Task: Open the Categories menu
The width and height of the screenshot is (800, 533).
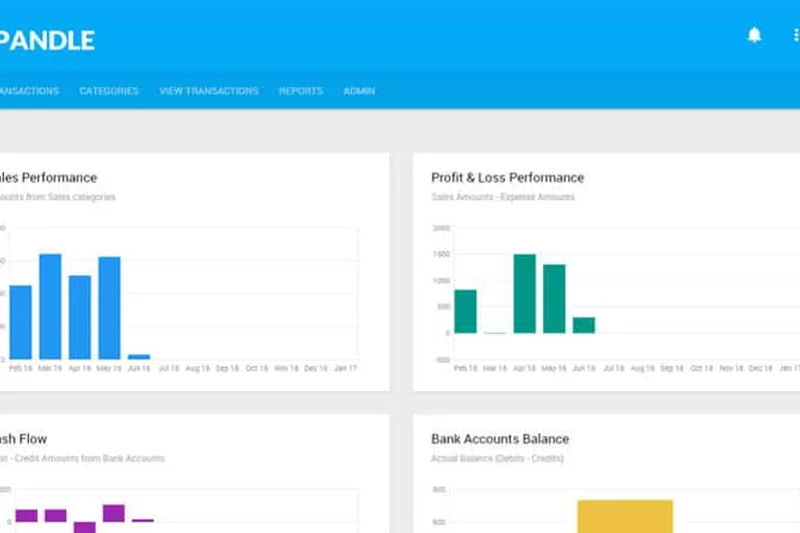Action: click(x=109, y=91)
